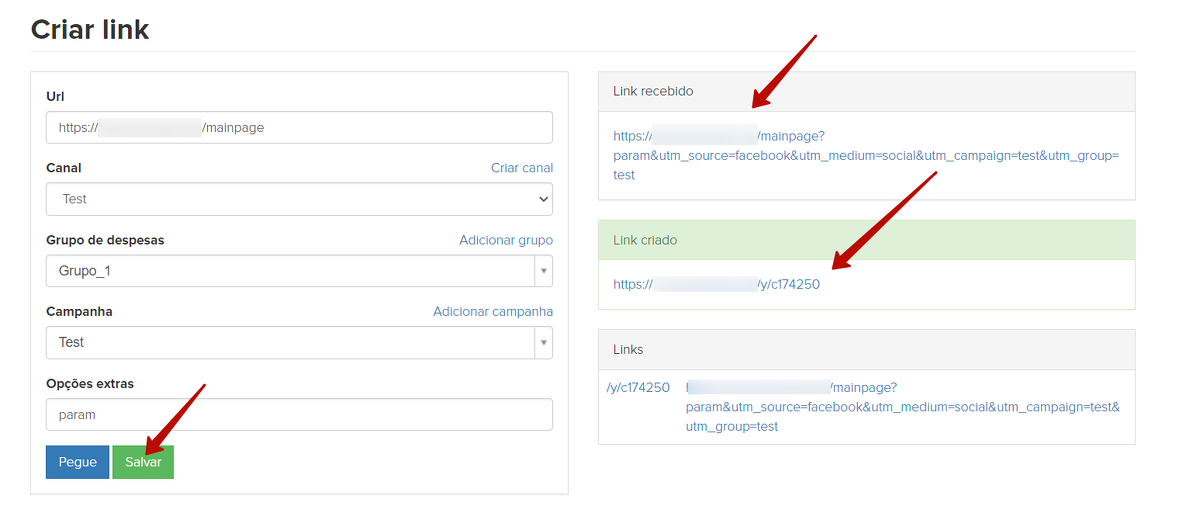Click the Criar canal link
Screen dimensions: 1200x506
coord(521,168)
